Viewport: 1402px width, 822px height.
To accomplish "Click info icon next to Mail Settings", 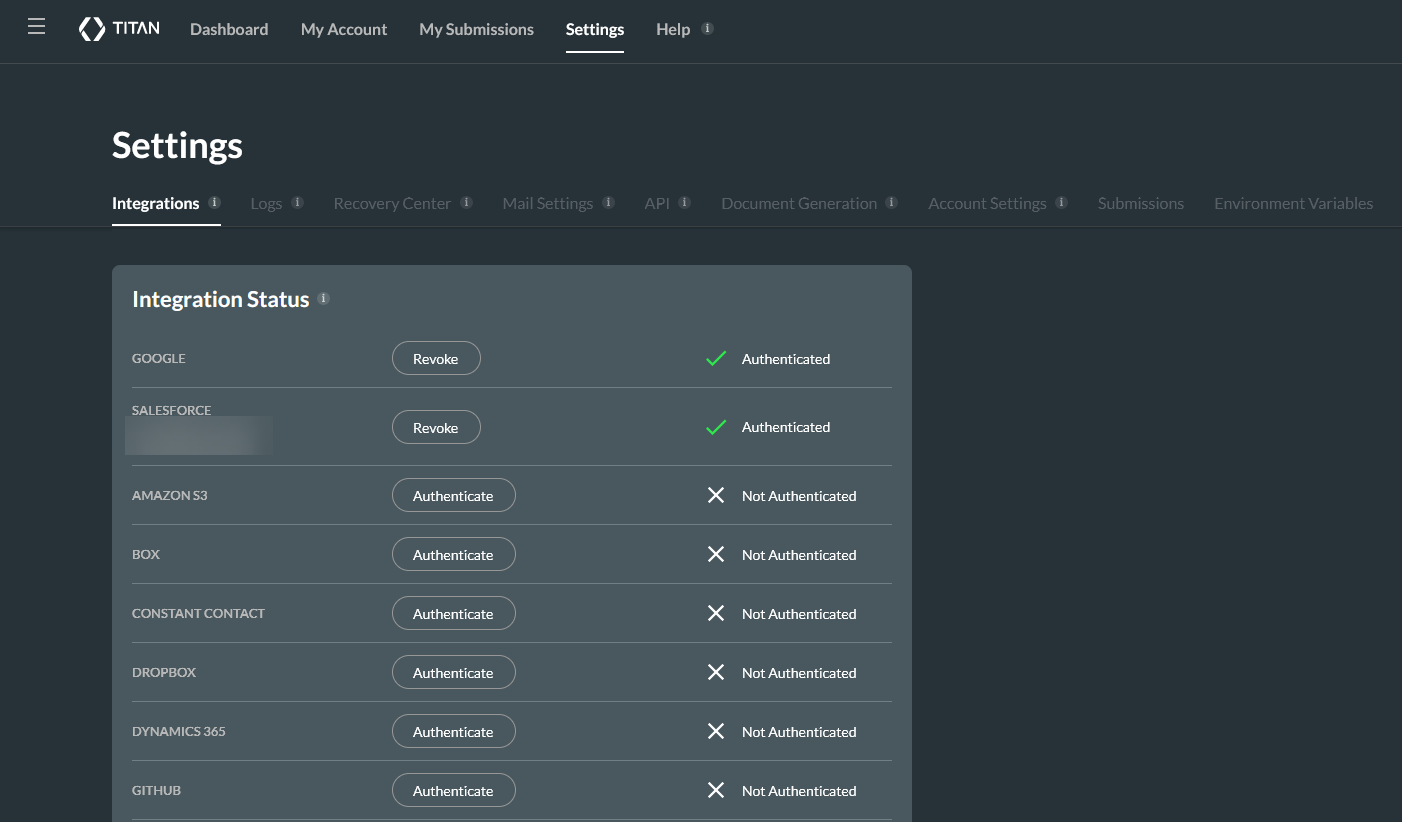I will [608, 202].
